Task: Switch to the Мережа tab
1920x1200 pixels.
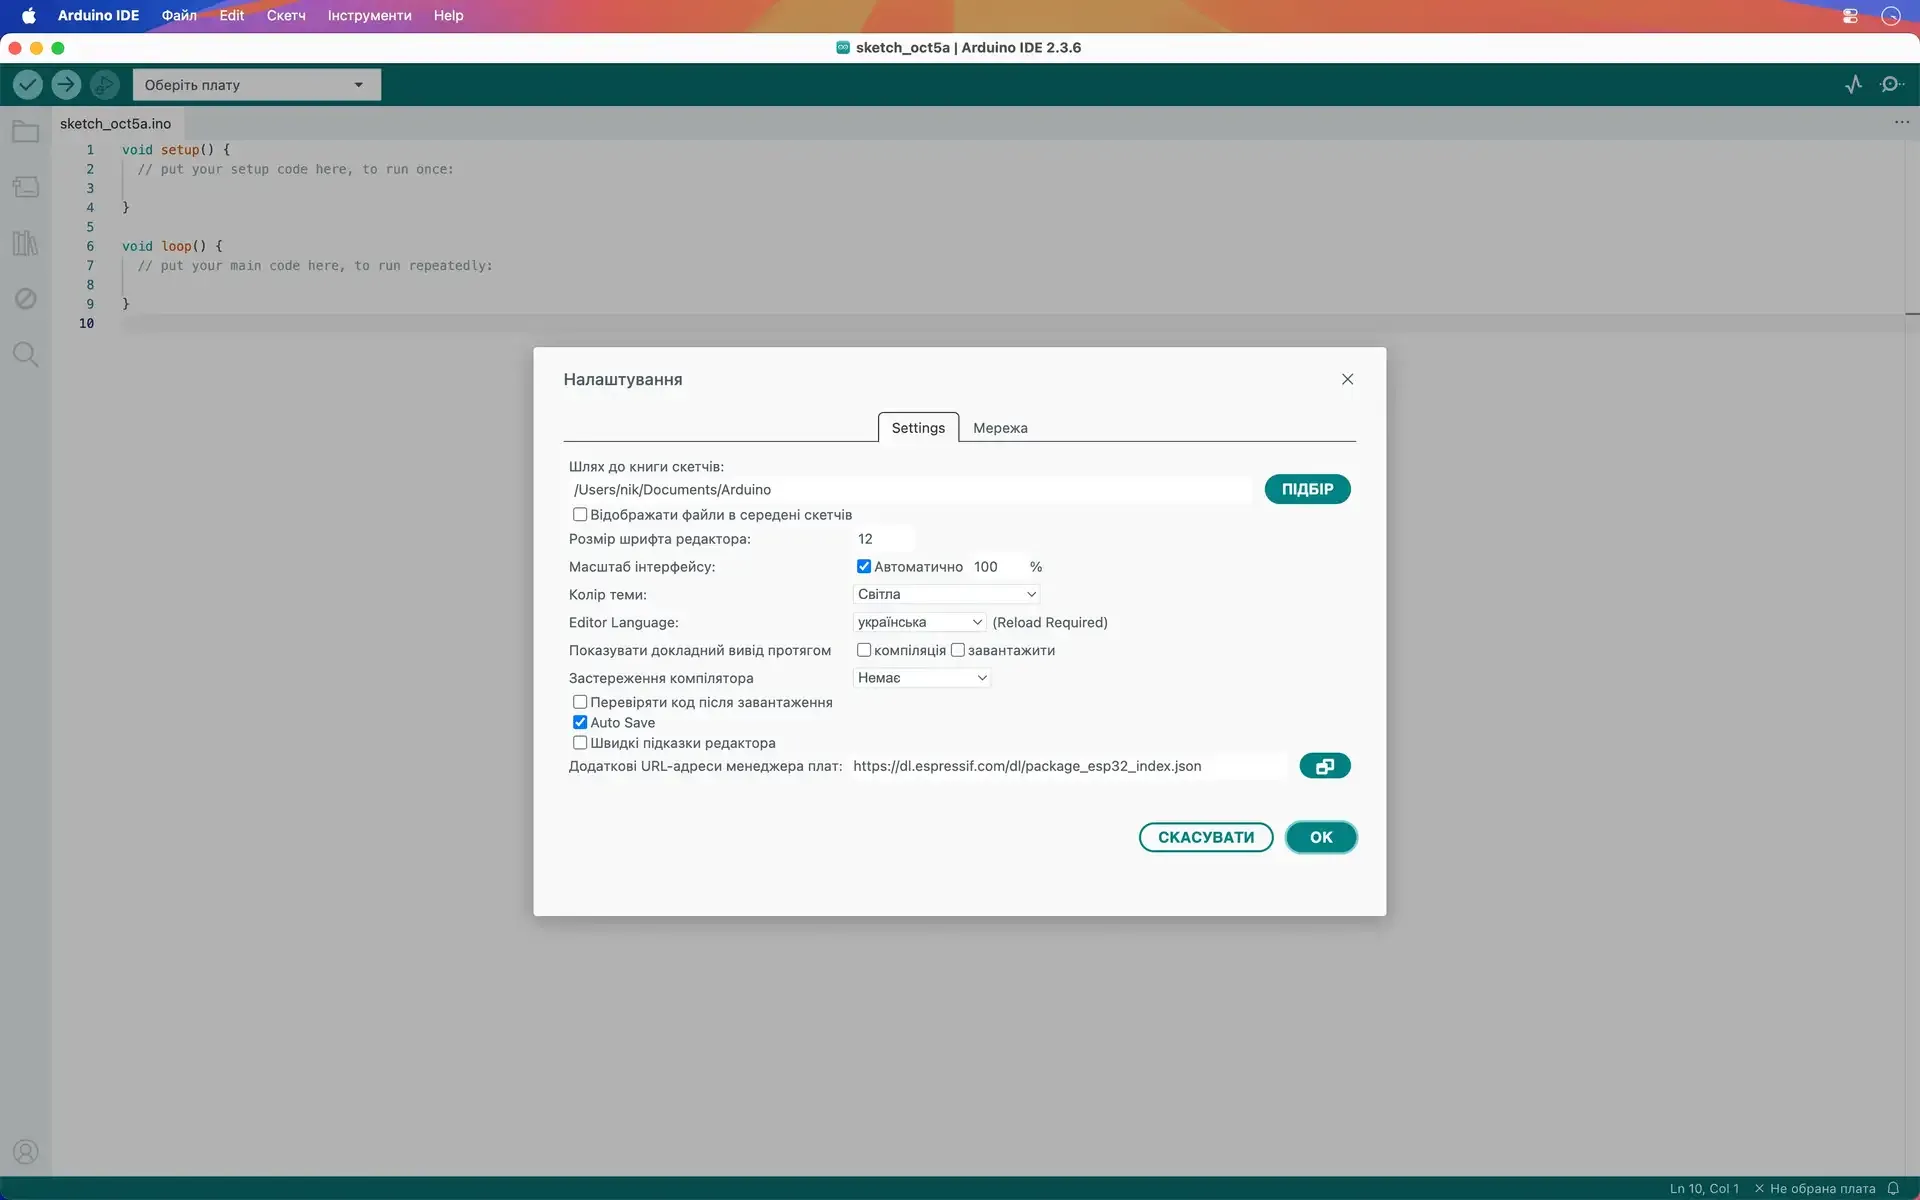Action: pos(1000,428)
